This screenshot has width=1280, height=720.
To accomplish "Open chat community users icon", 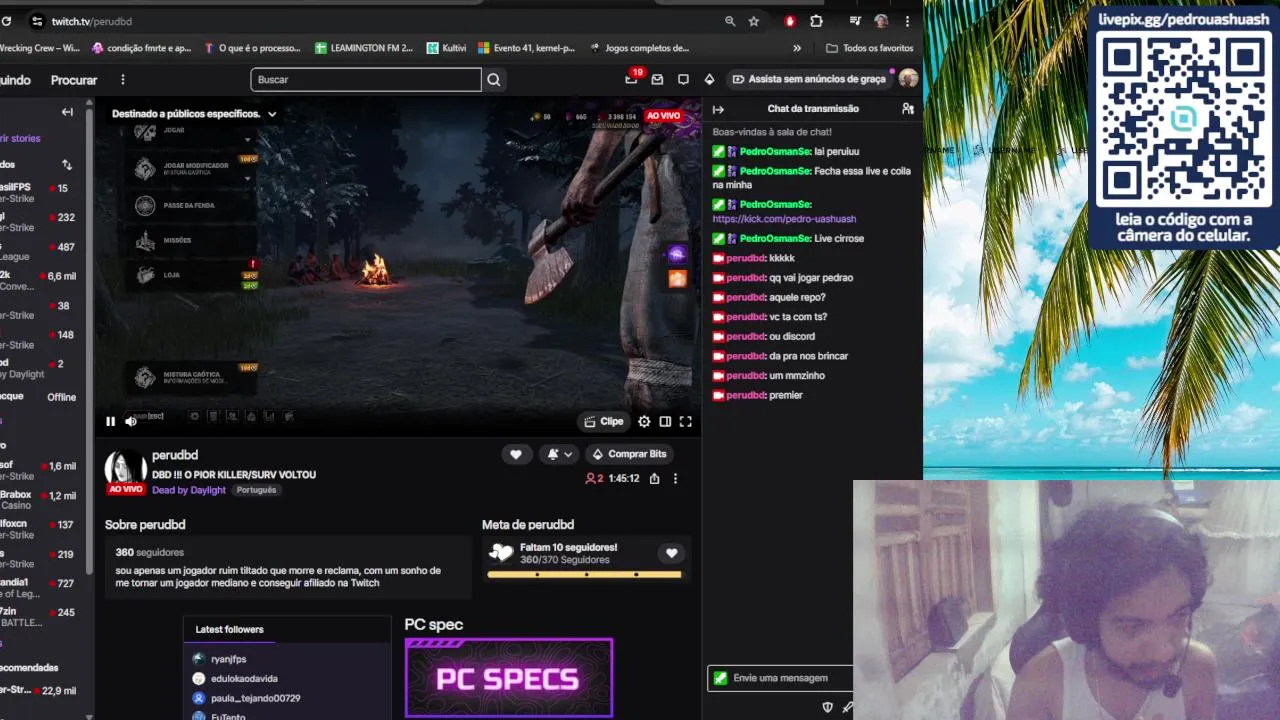I will pyautogui.click(x=908, y=109).
